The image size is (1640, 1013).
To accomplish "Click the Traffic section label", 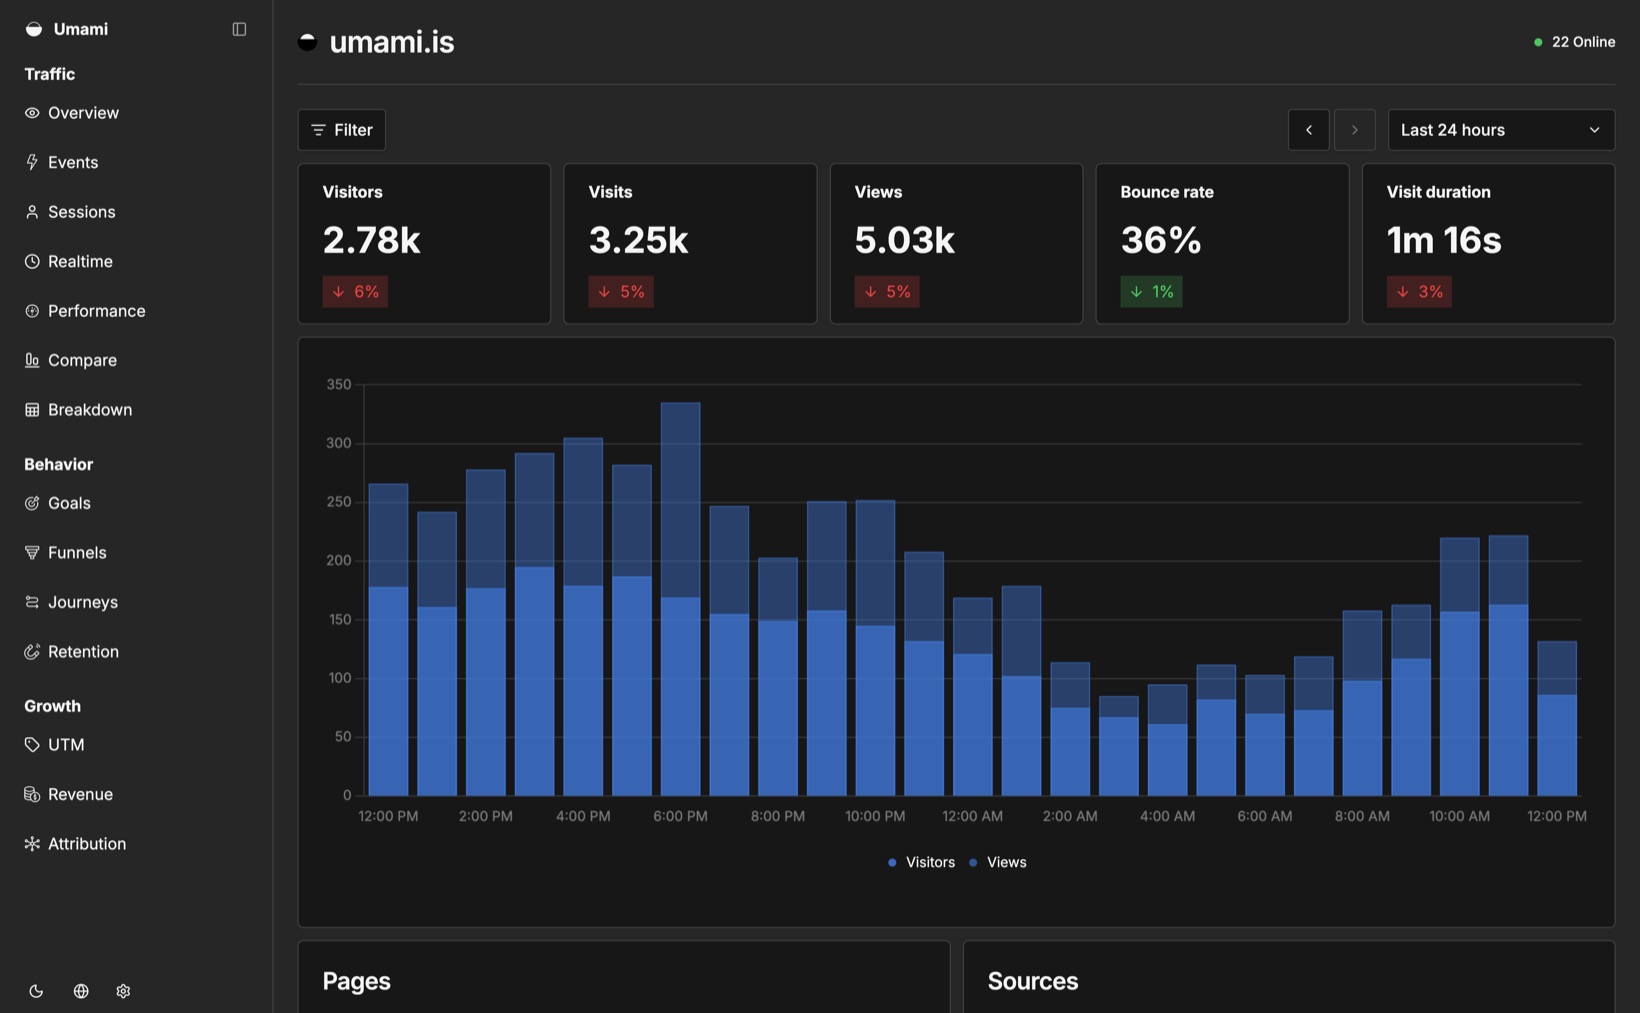I will click(x=49, y=74).
